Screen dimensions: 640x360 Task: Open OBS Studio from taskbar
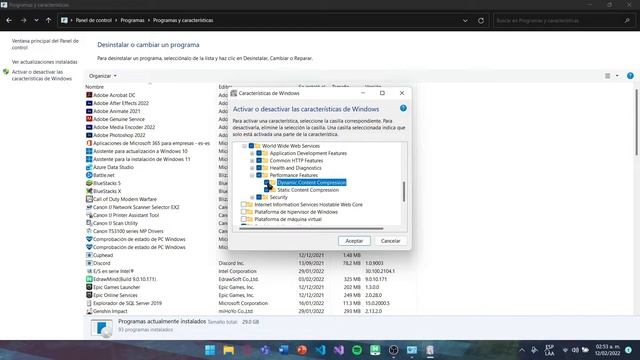tap(393, 350)
